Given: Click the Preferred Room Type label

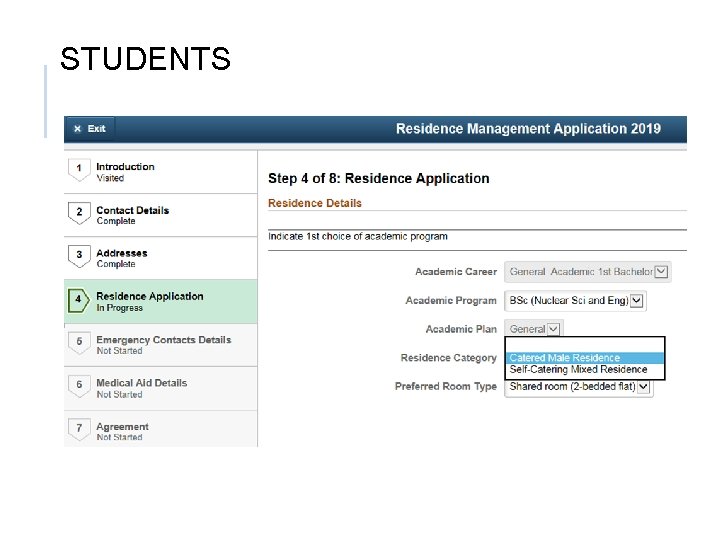Looking at the screenshot, I should click(446, 387).
